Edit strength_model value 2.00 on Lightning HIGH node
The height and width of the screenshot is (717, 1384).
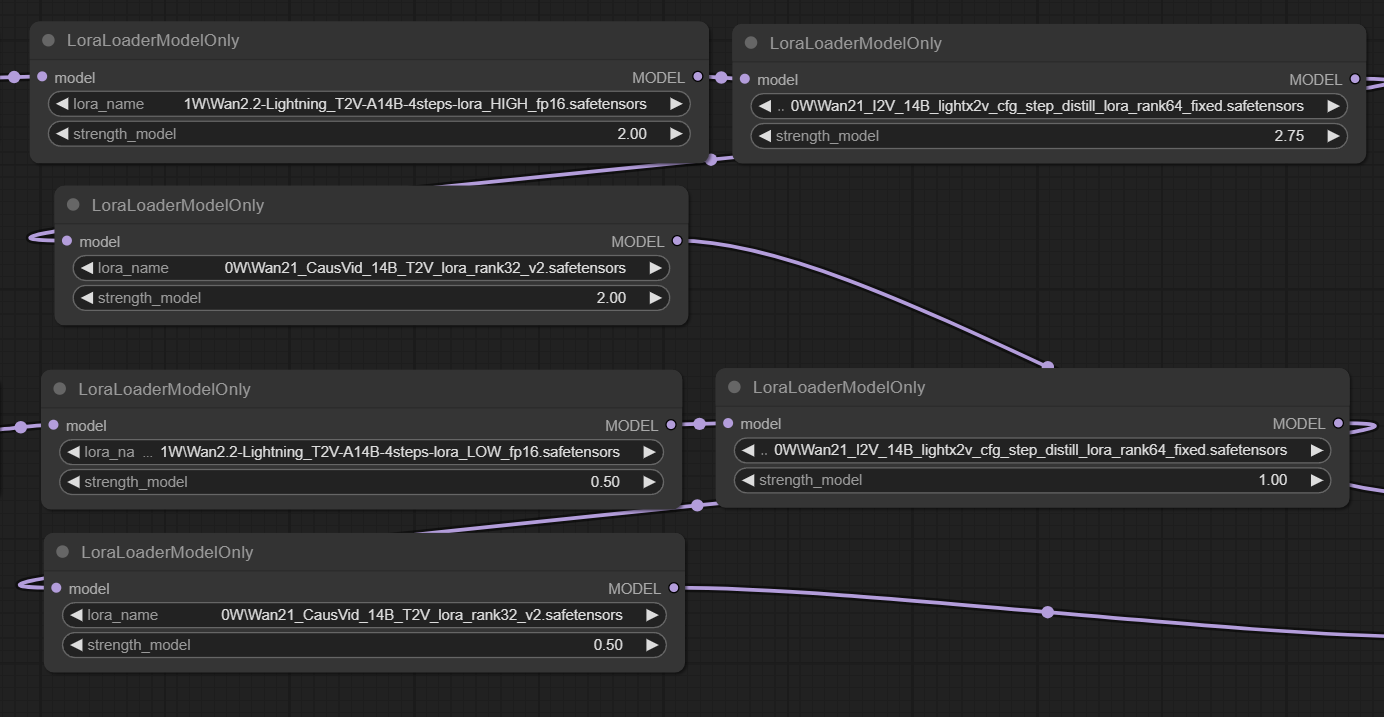coord(369,134)
